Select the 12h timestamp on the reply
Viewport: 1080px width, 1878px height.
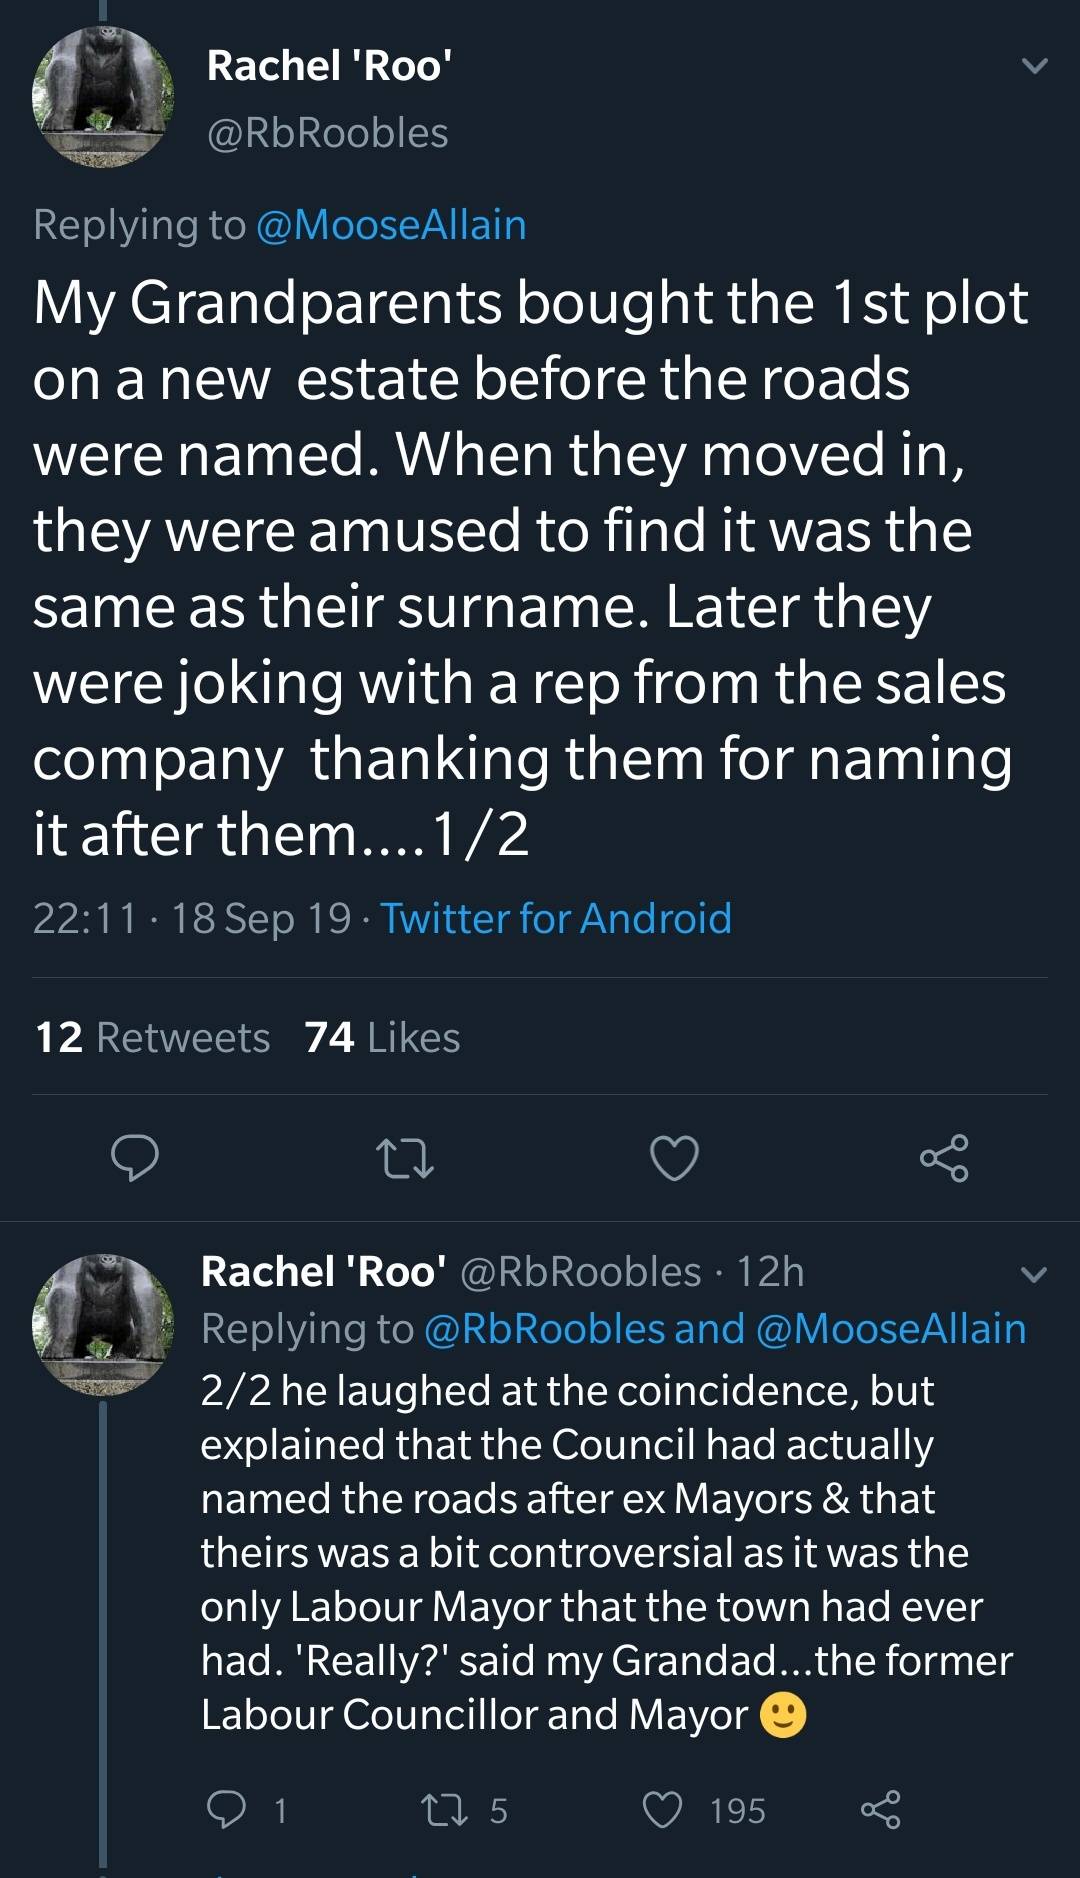(x=770, y=1272)
